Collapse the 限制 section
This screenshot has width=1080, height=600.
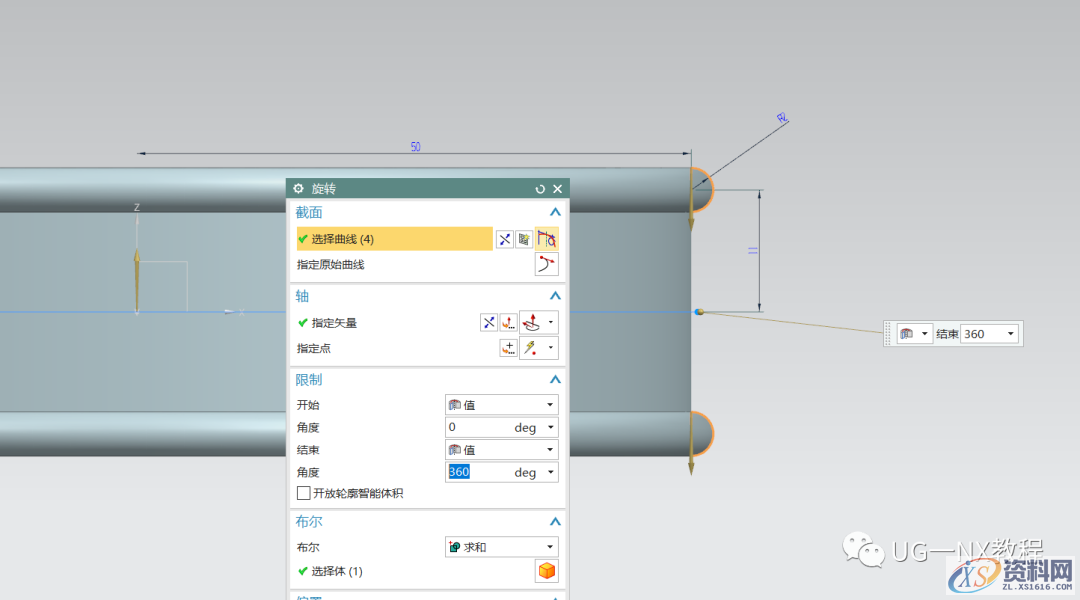click(555, 380)
